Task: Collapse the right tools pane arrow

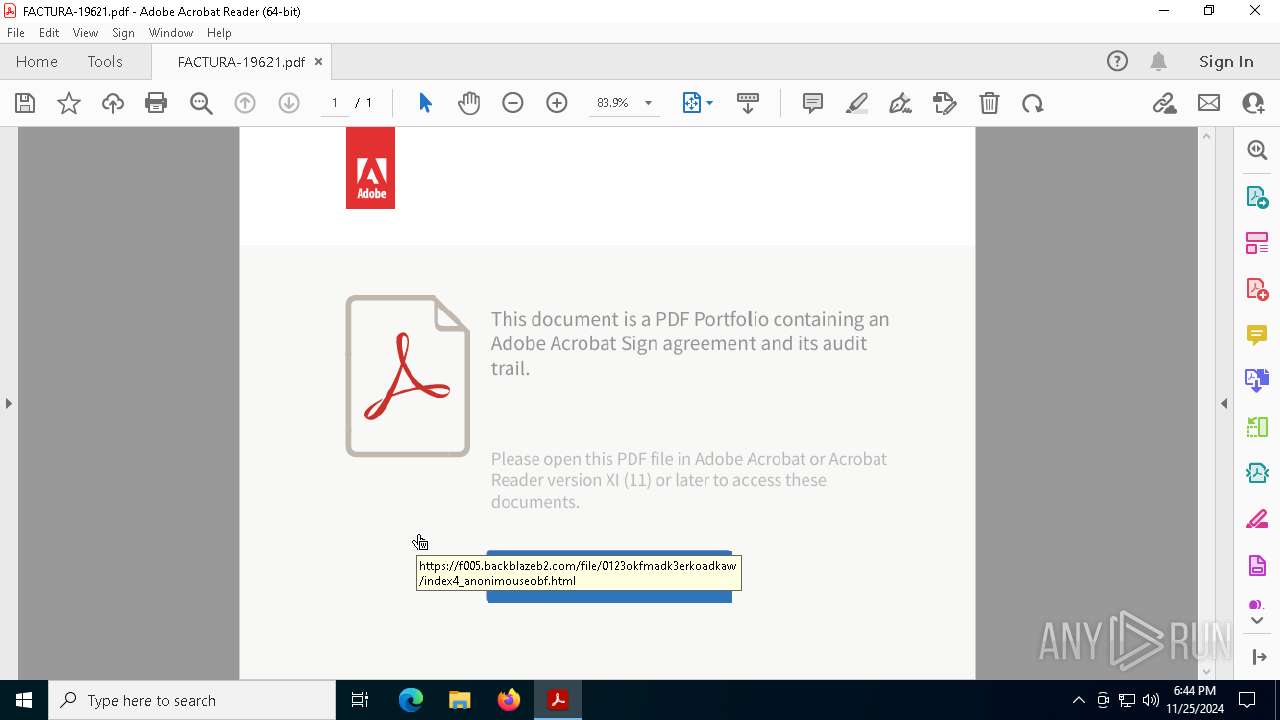Action: [1224, 403]
